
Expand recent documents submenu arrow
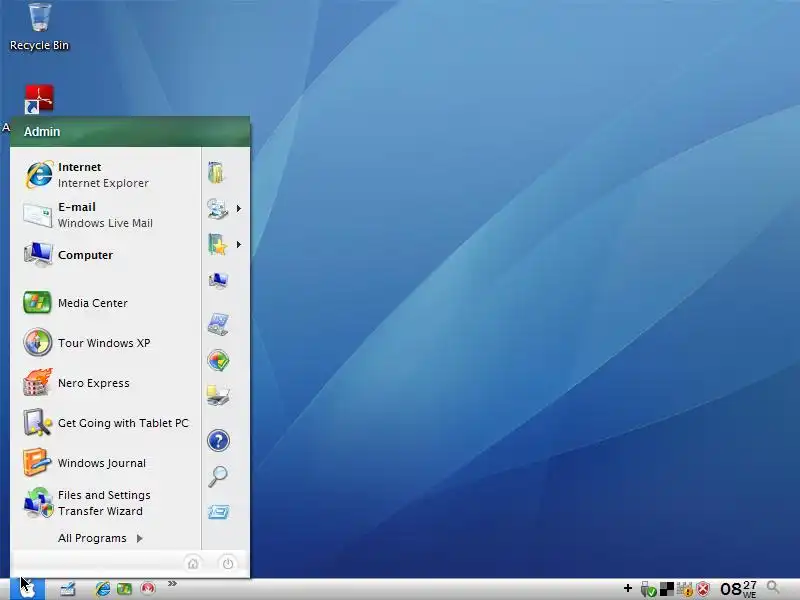pos(238,209)
